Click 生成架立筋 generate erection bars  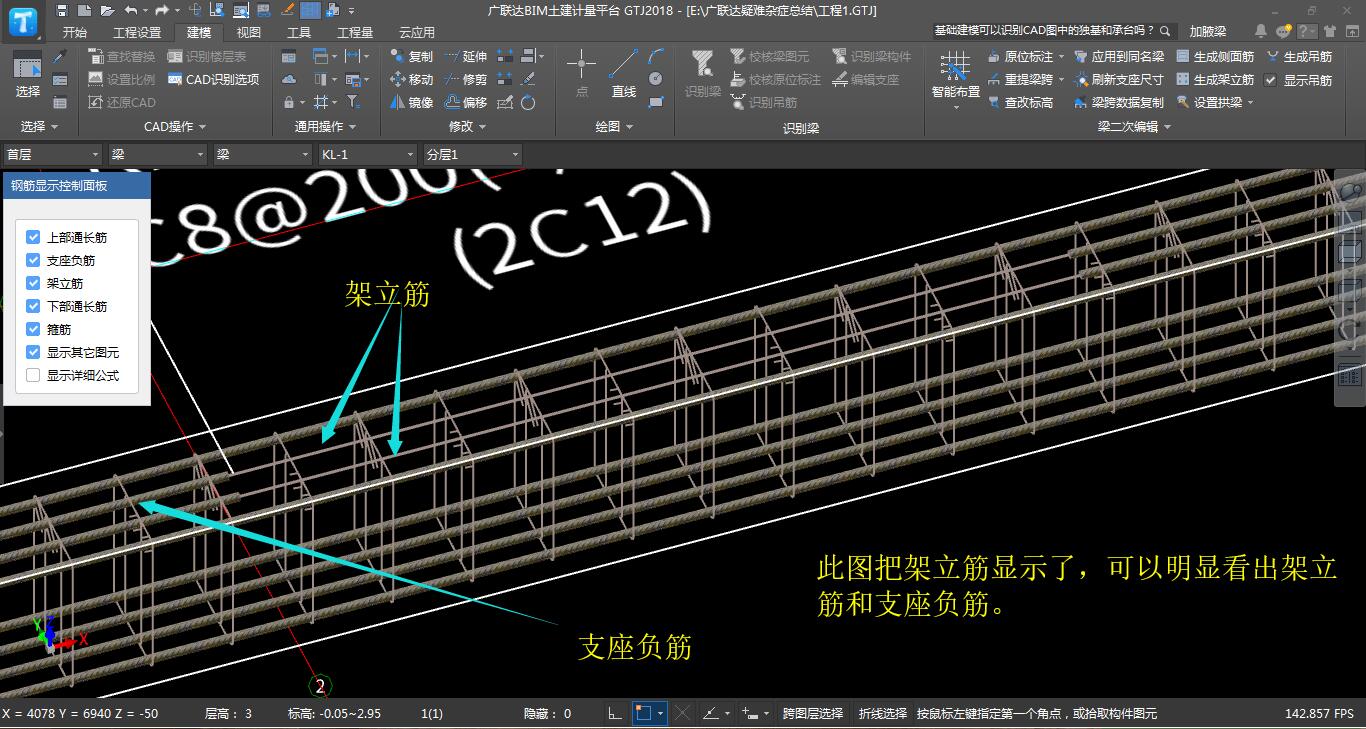tap(1215, 79)
